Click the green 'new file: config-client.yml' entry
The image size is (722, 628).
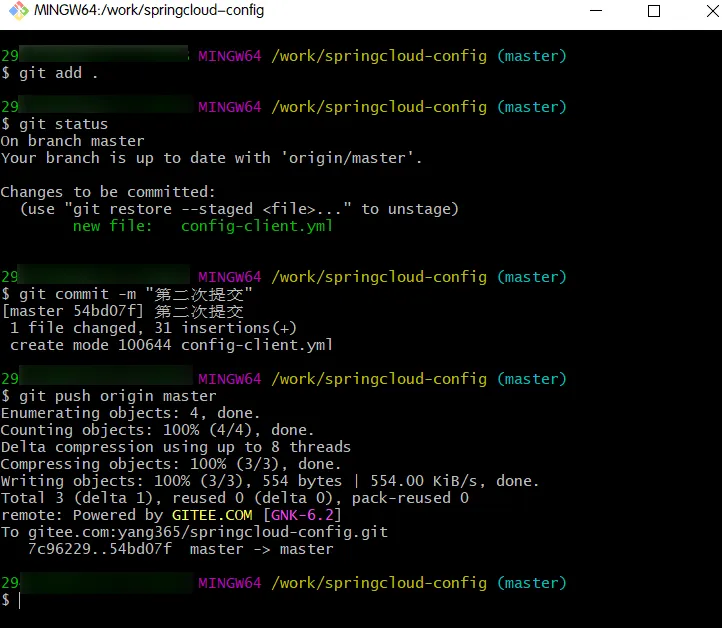point(202,226)
